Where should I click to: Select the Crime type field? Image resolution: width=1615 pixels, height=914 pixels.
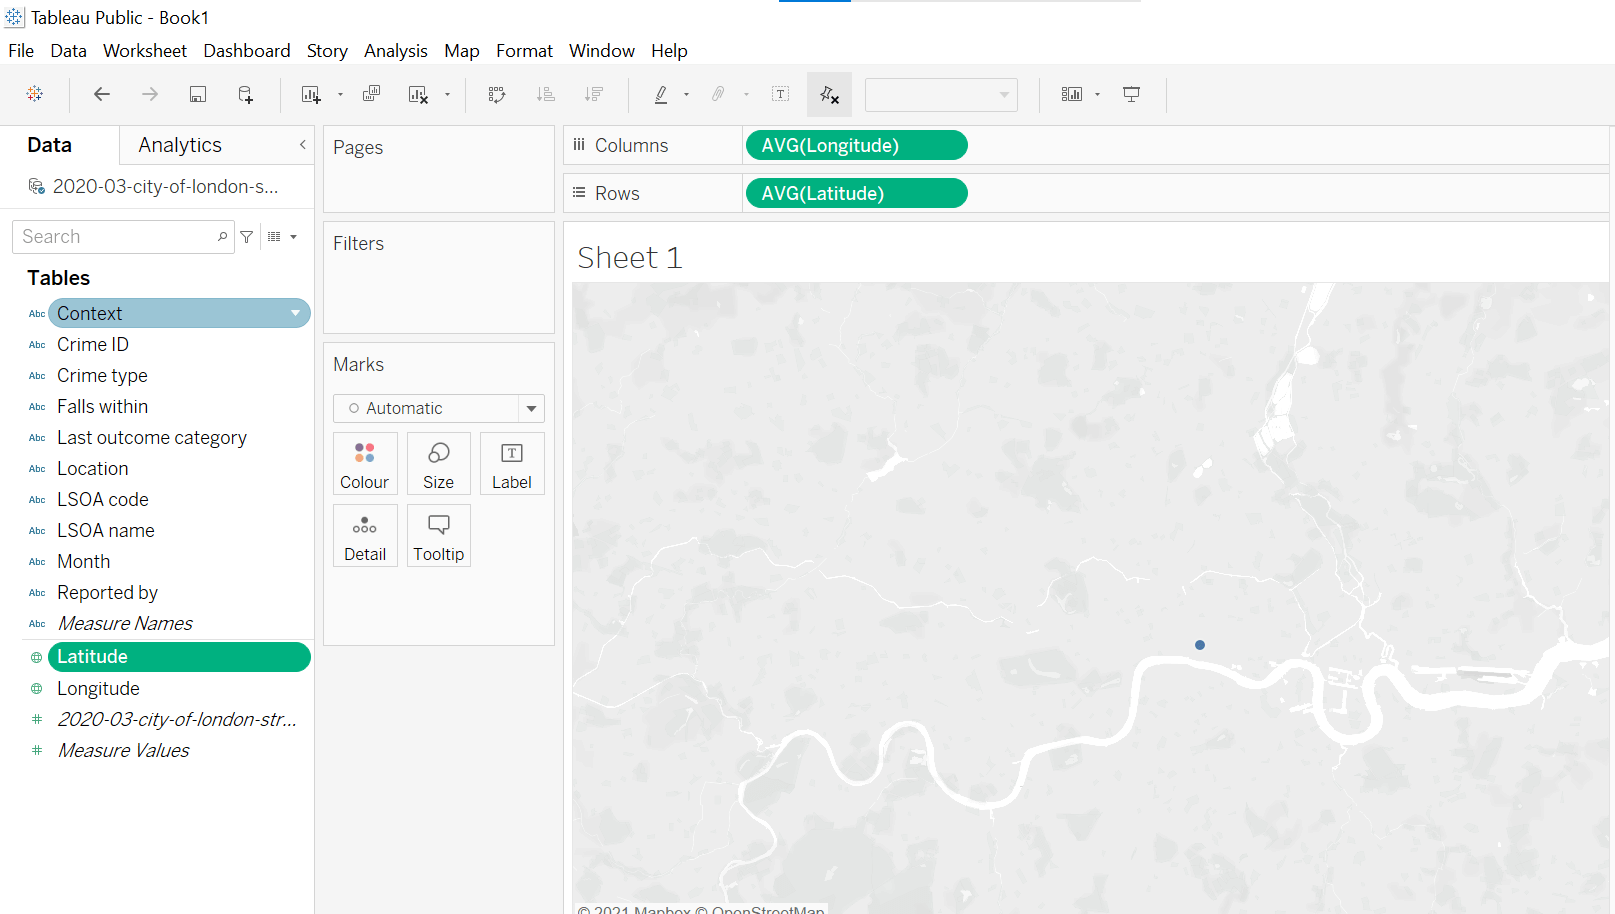point(102,376)
